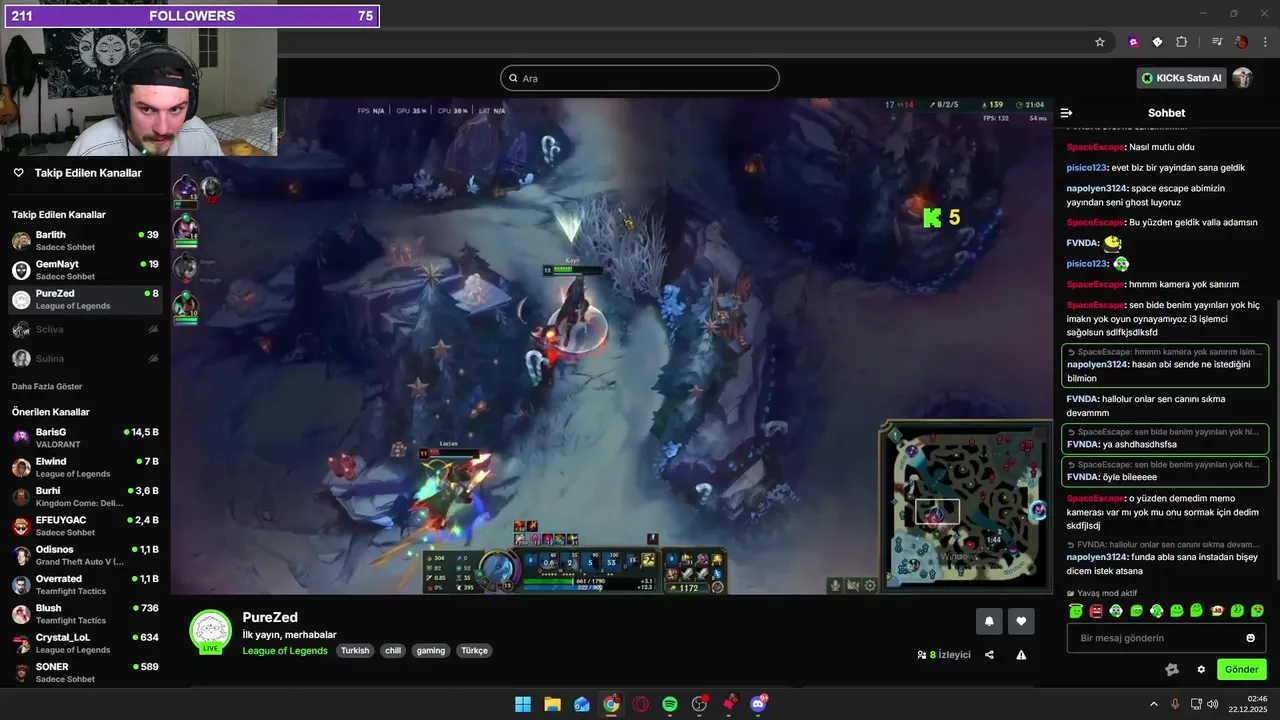This screenshot has height=720, width=1280.
Task: Open Crystal_LoL channel
Action: click(x=85, y=643)
